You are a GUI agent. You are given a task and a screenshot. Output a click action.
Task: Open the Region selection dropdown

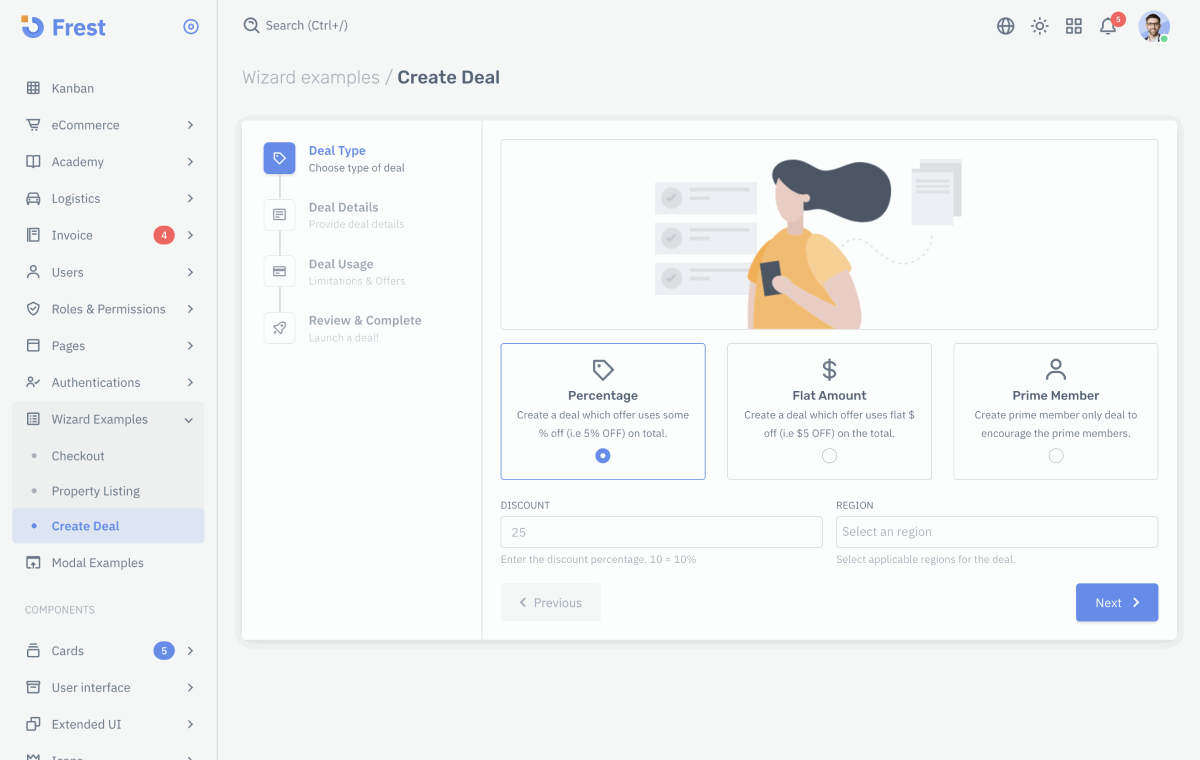[996, 531]
